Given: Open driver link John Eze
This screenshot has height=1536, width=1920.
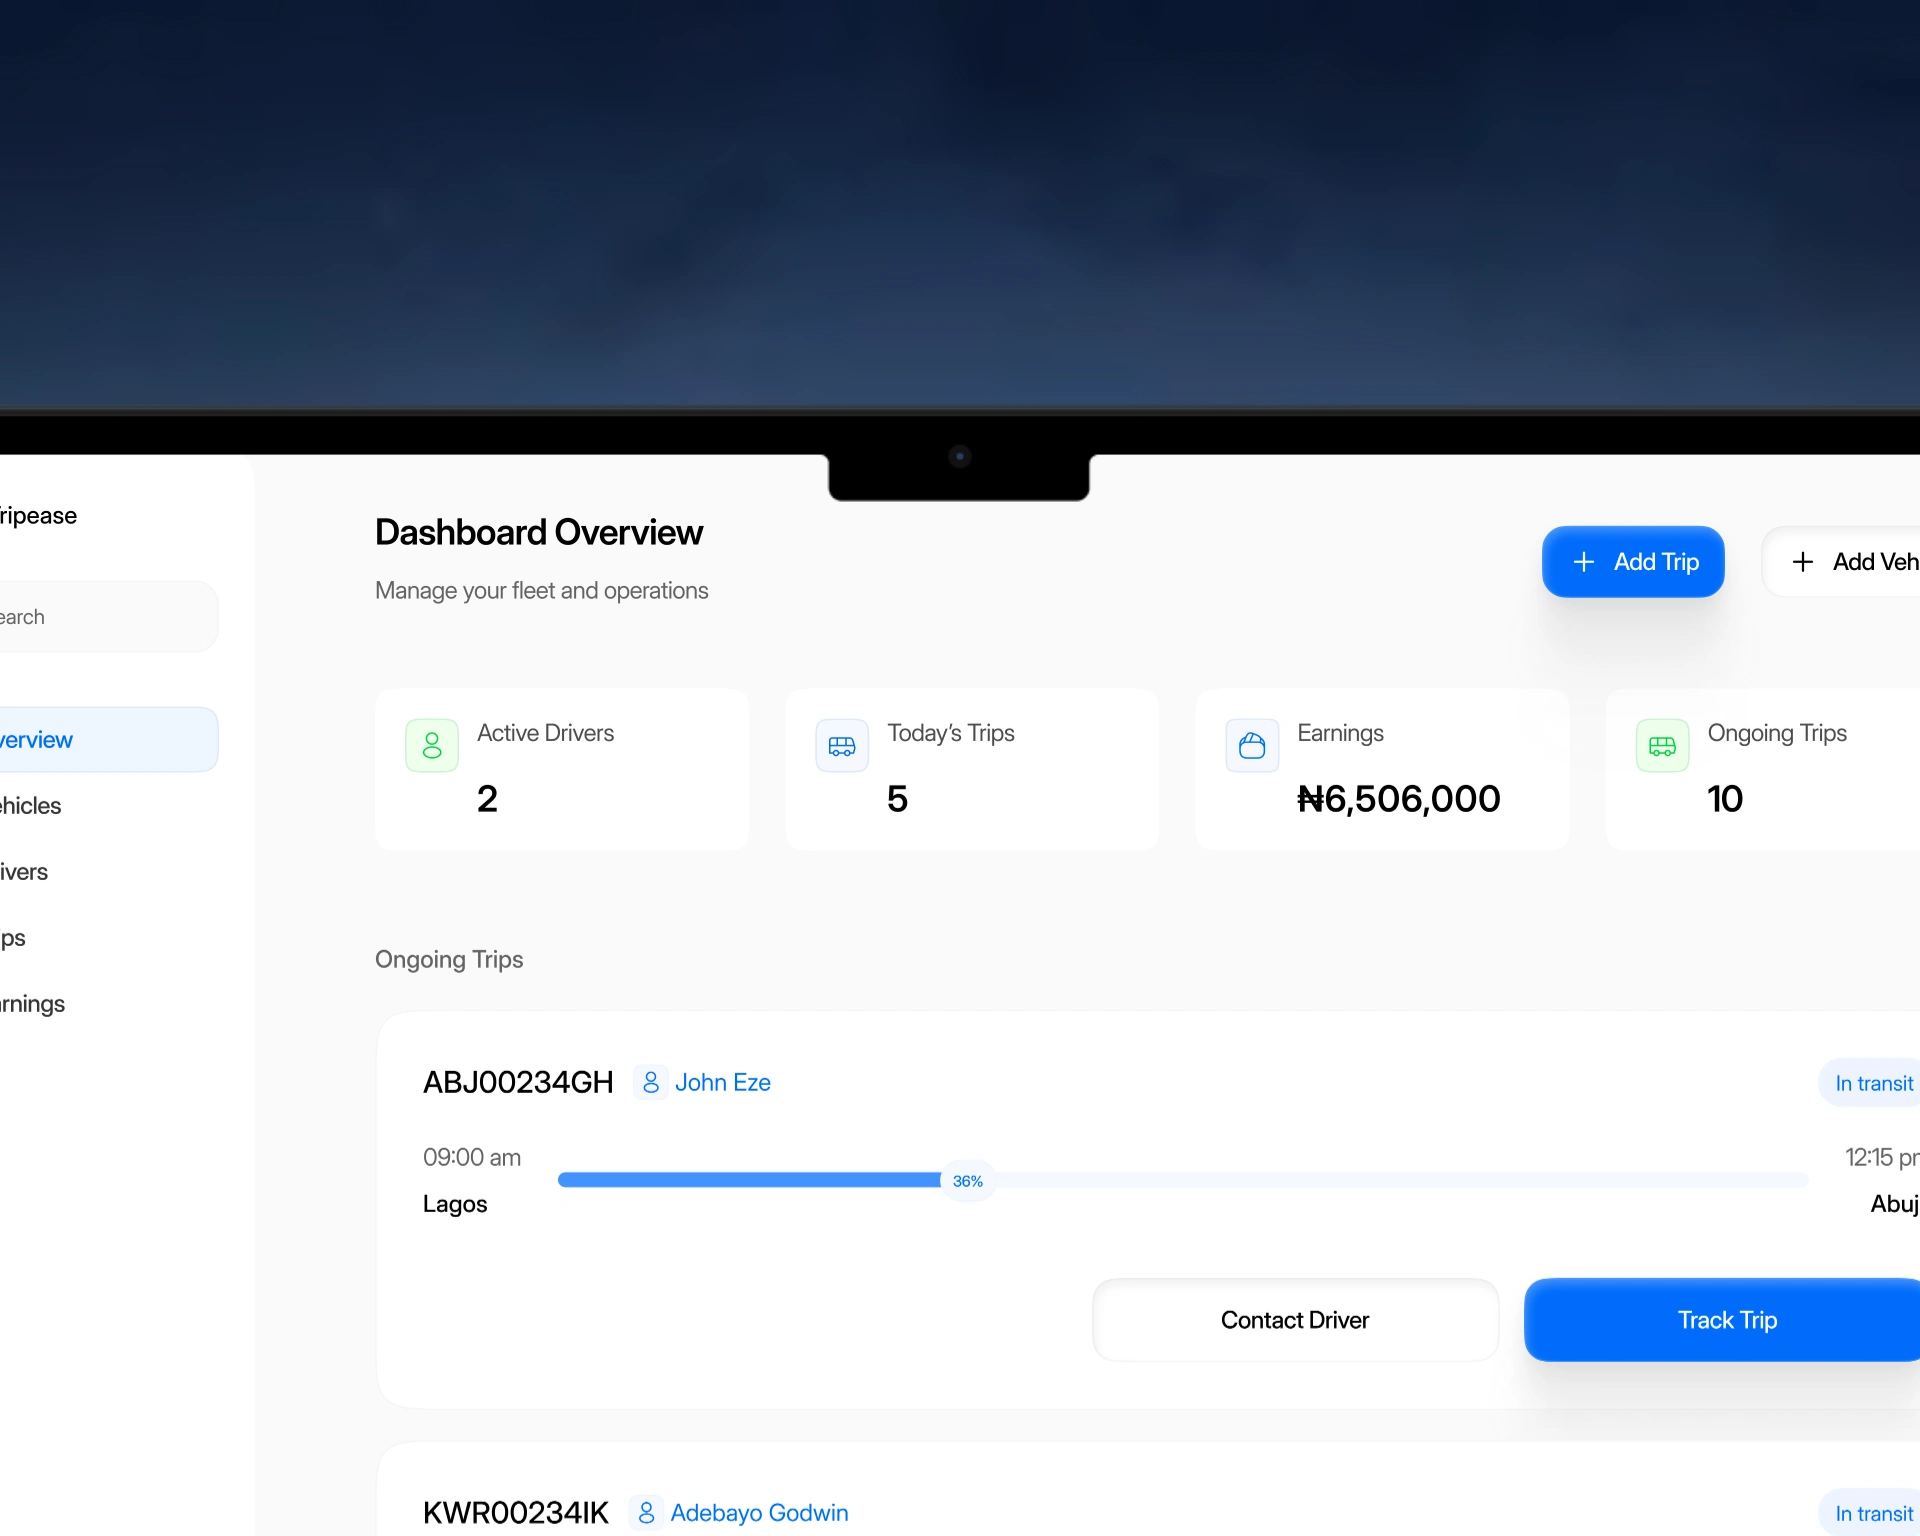Looking at the screenshot, I should (722, 1082).
